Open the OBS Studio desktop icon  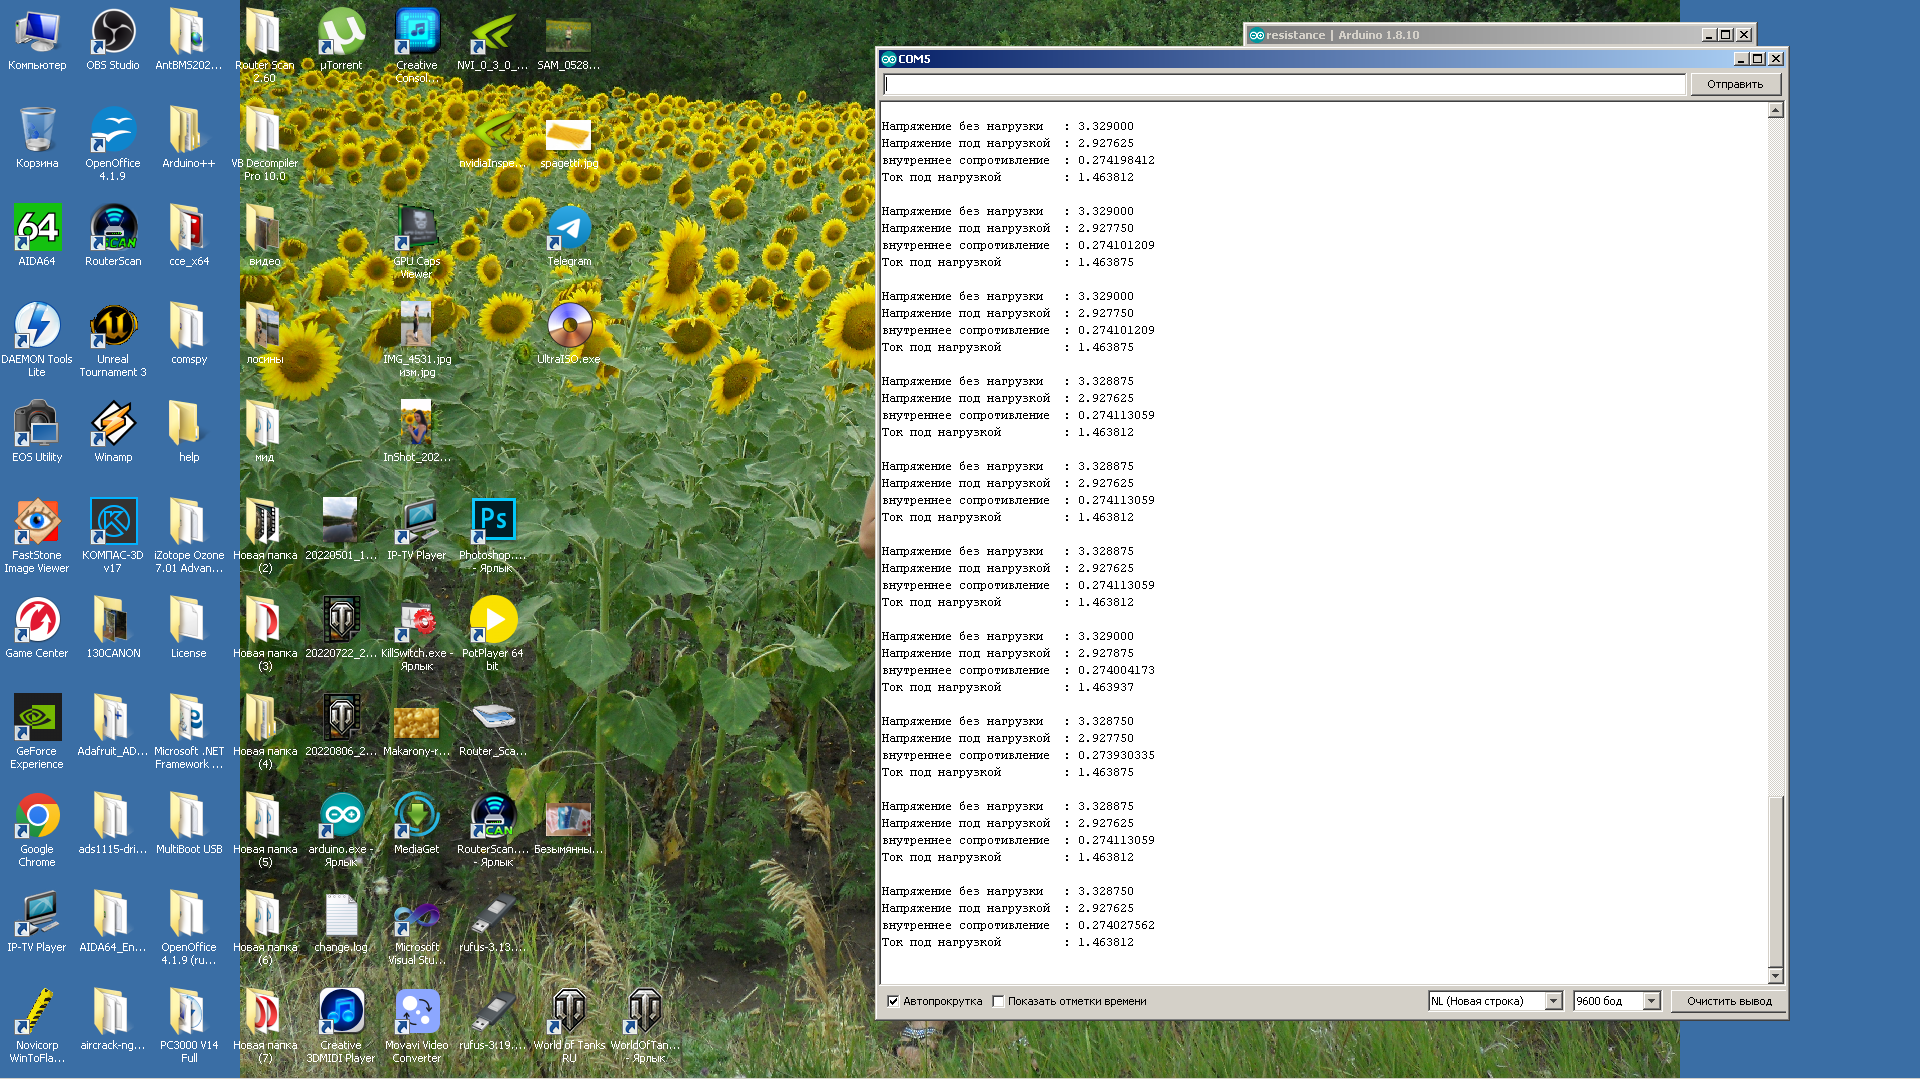113,35
